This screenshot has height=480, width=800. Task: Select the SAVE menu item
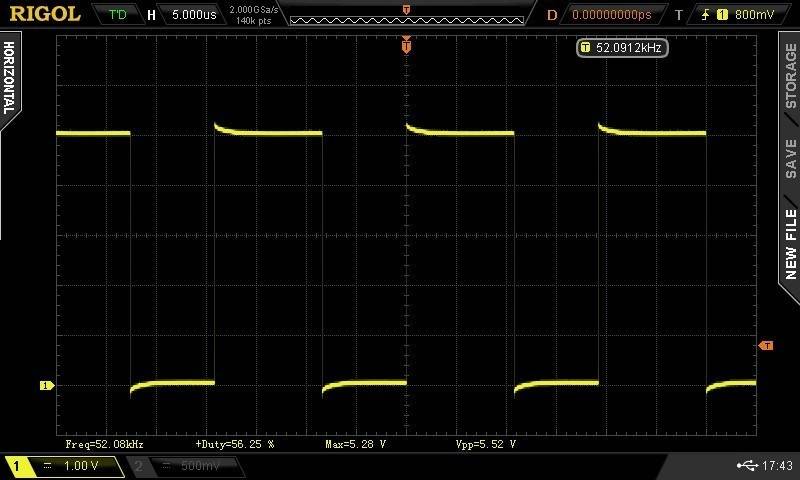point(790,158)
